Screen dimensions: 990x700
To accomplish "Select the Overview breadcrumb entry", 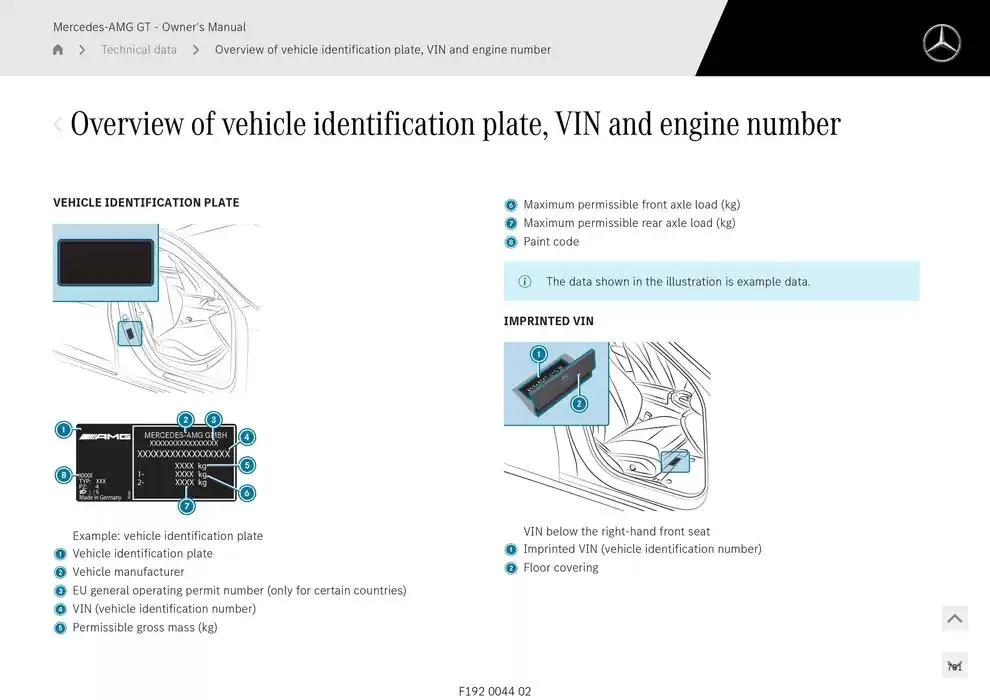I will coord(380,49).
